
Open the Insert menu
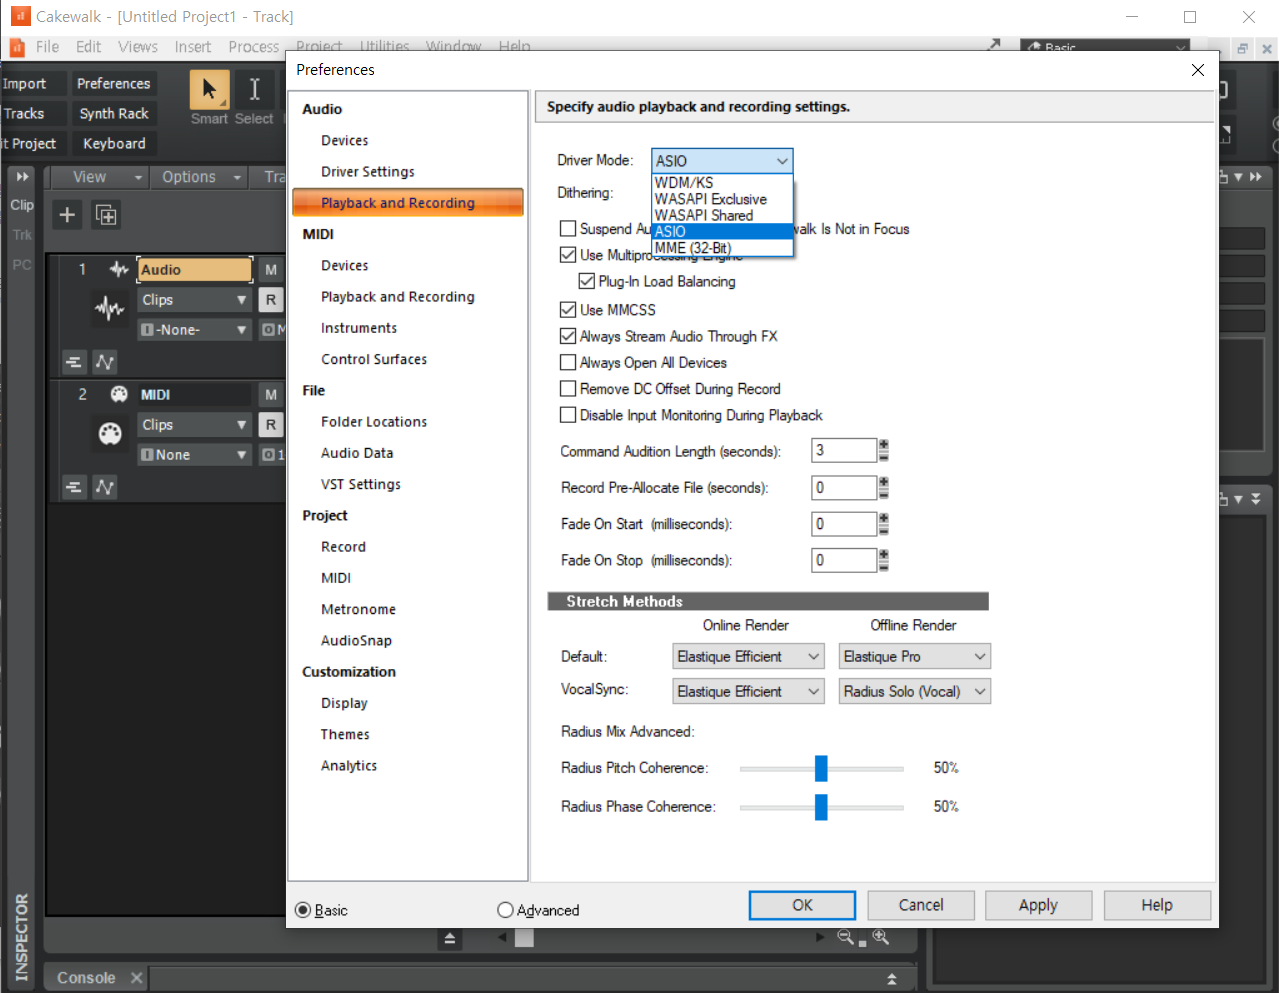point(193,47)
